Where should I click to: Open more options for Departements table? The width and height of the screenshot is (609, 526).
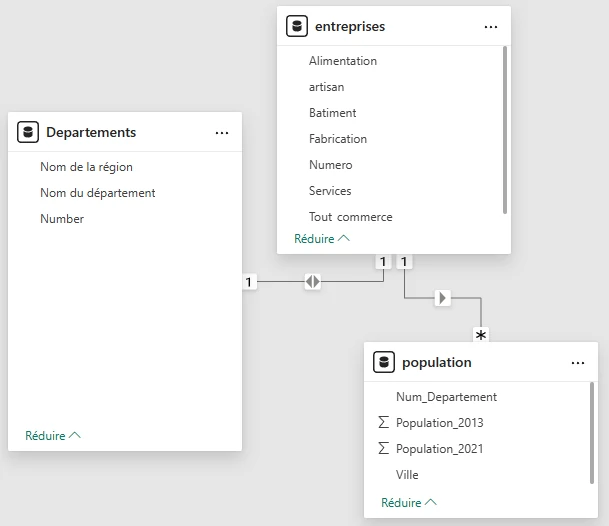point(222,132)
